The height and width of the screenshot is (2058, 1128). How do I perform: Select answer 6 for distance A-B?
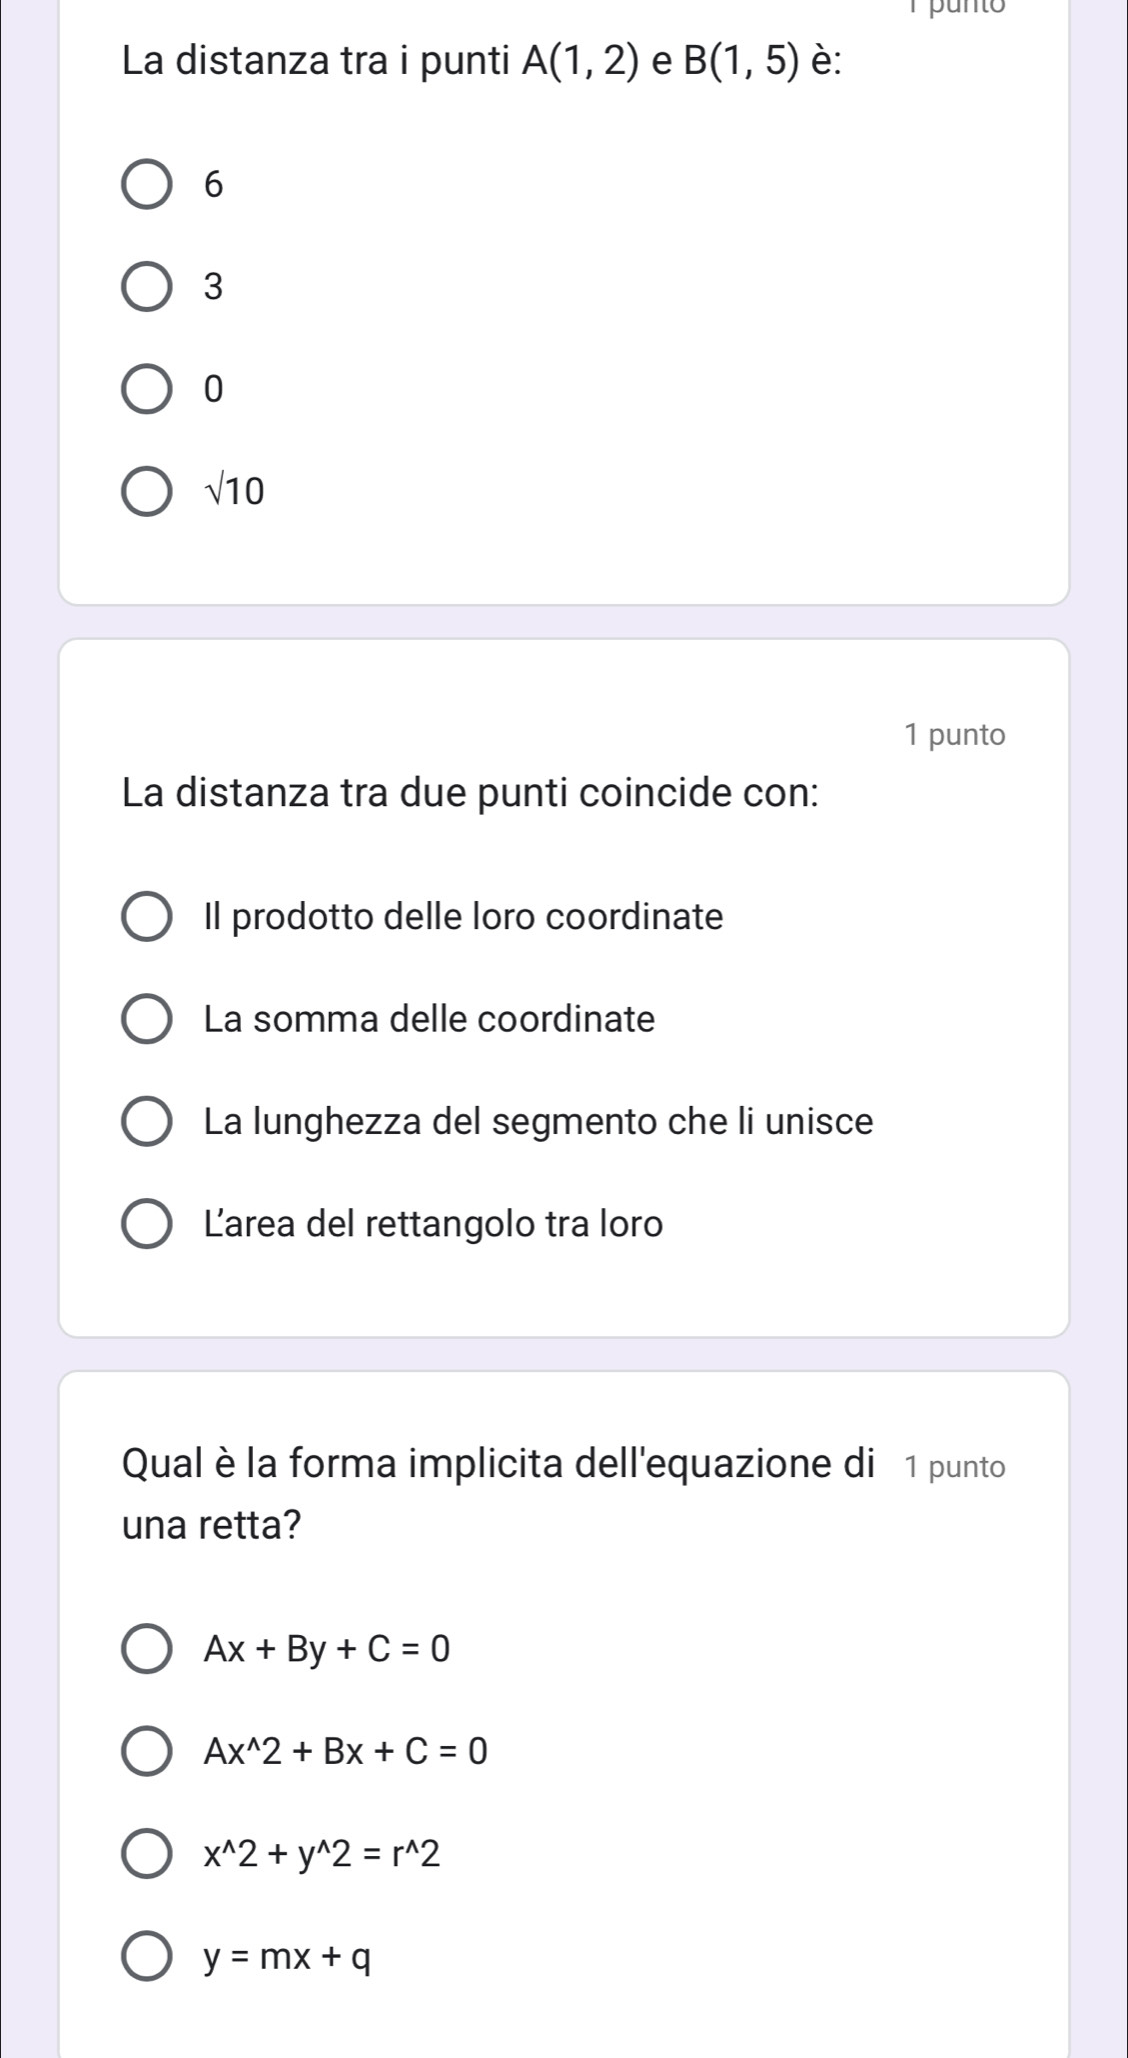tap(146, 185)
